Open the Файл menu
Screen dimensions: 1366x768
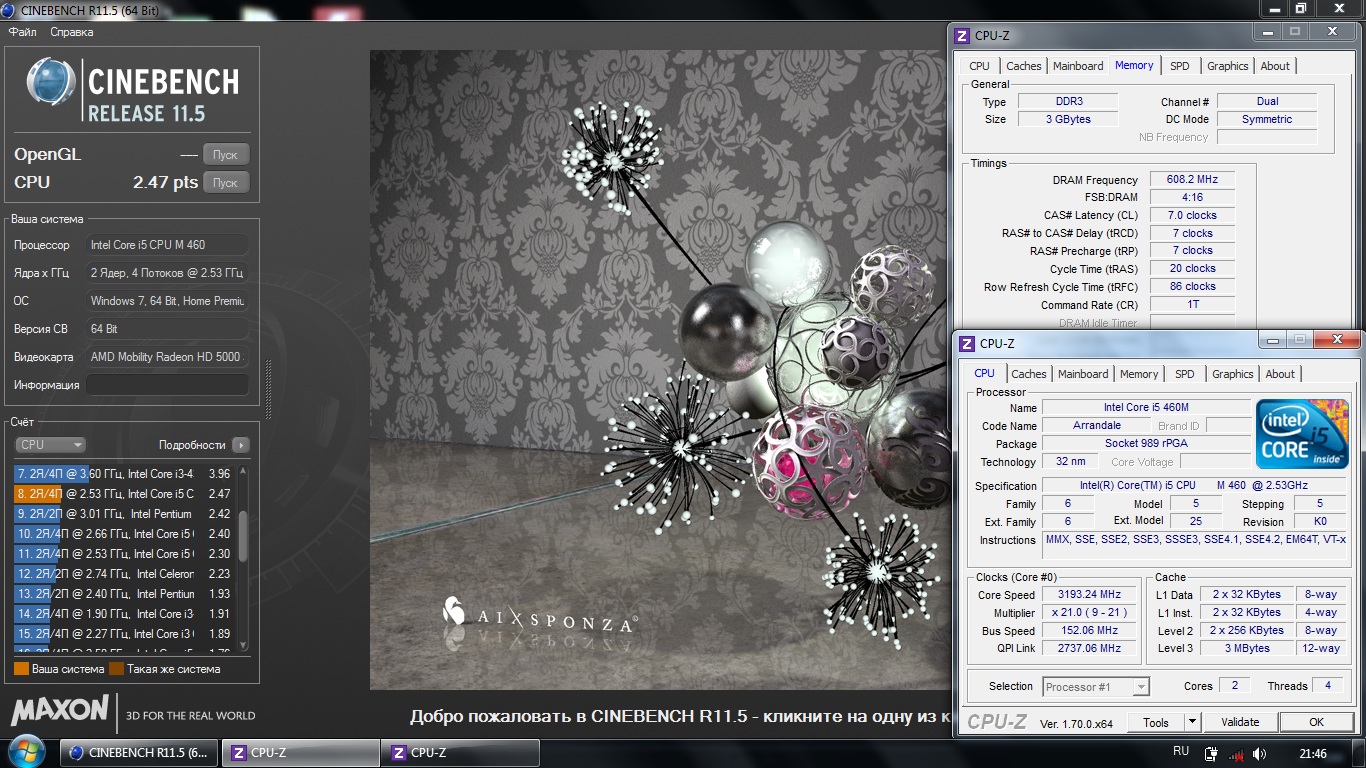pyautogui.click(x=22, y=32)
